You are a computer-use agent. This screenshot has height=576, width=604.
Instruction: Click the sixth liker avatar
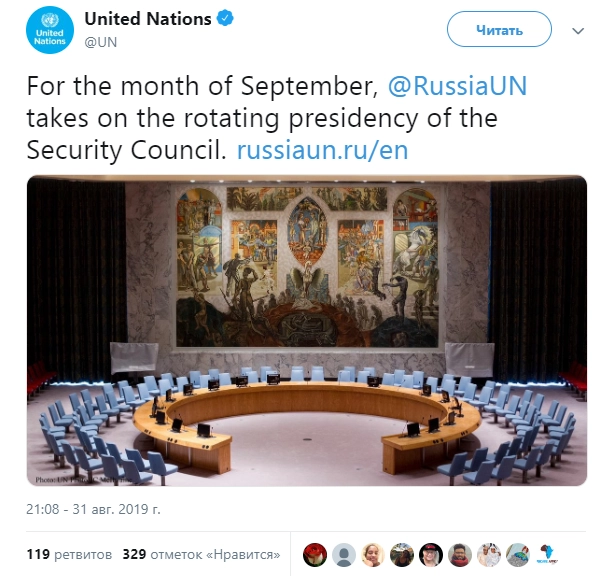tap(460, 554)
